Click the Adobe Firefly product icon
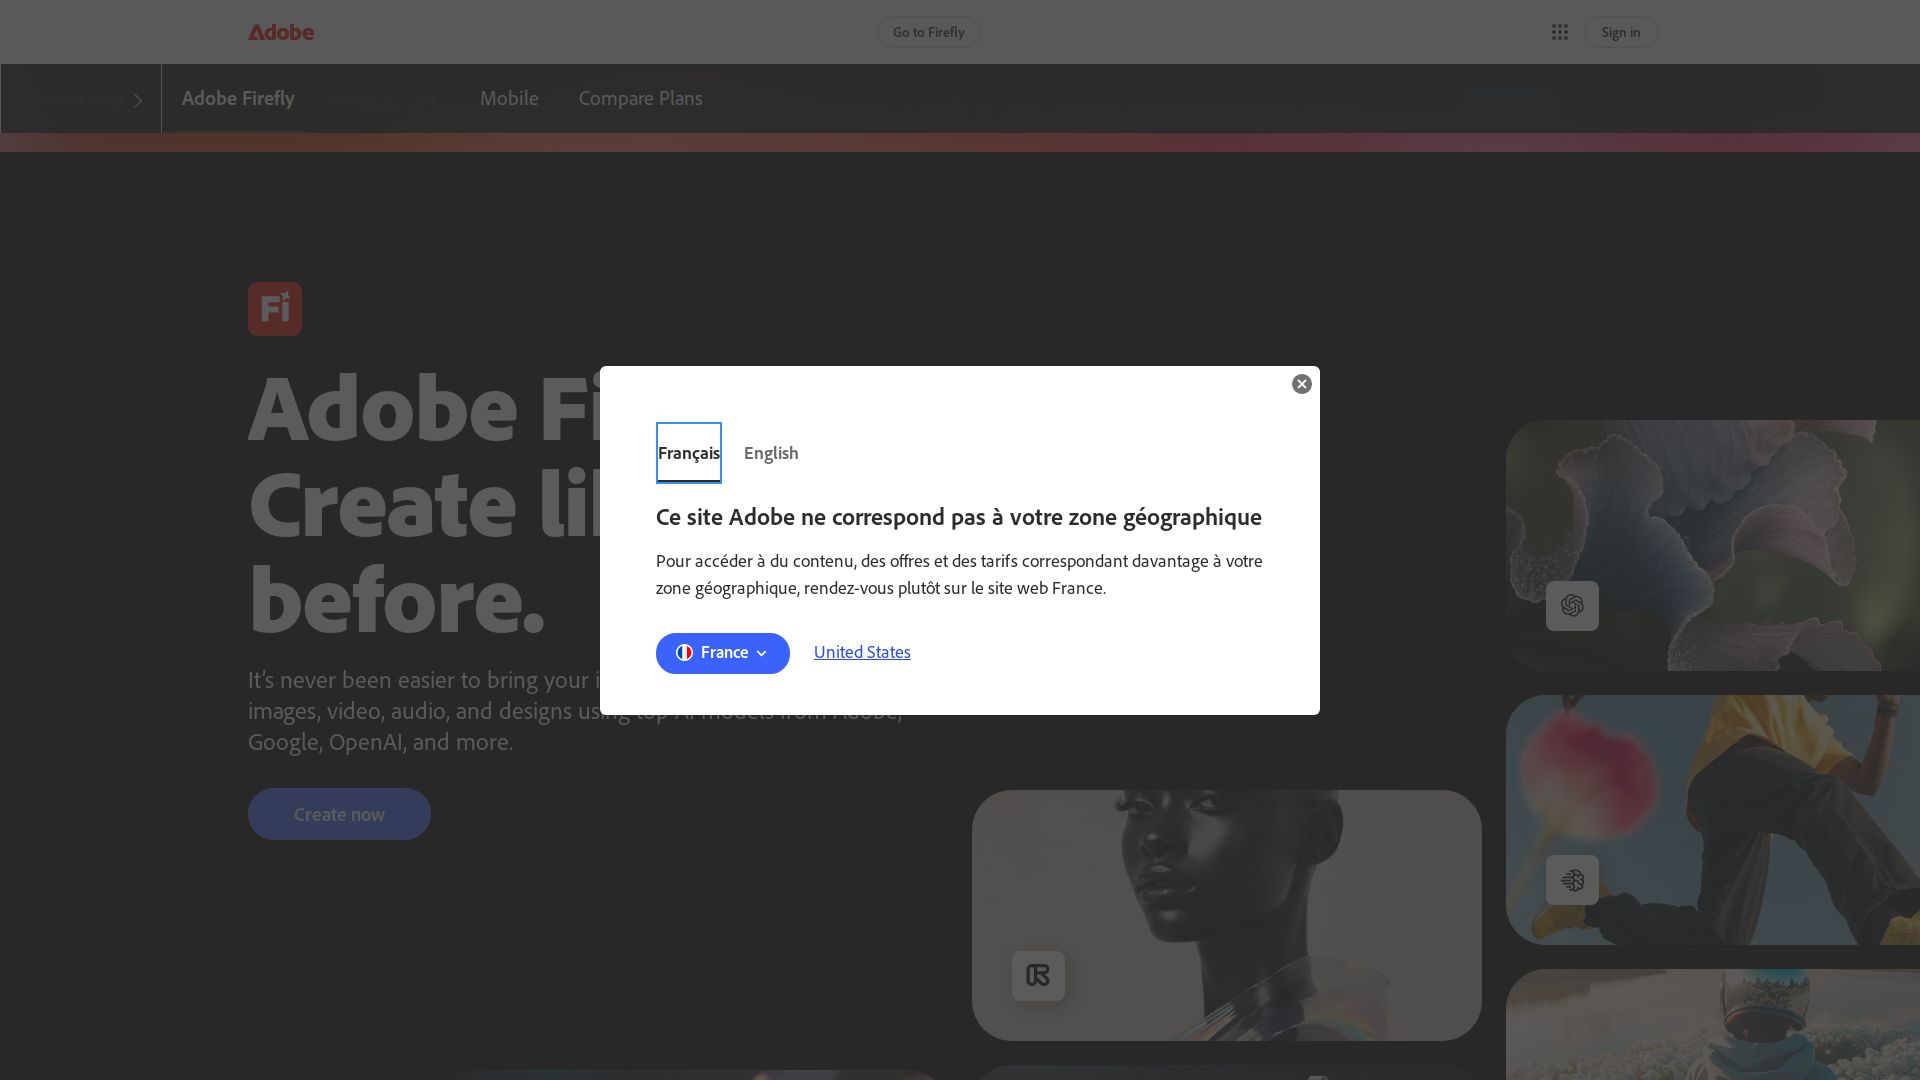 tap(275, 309)
